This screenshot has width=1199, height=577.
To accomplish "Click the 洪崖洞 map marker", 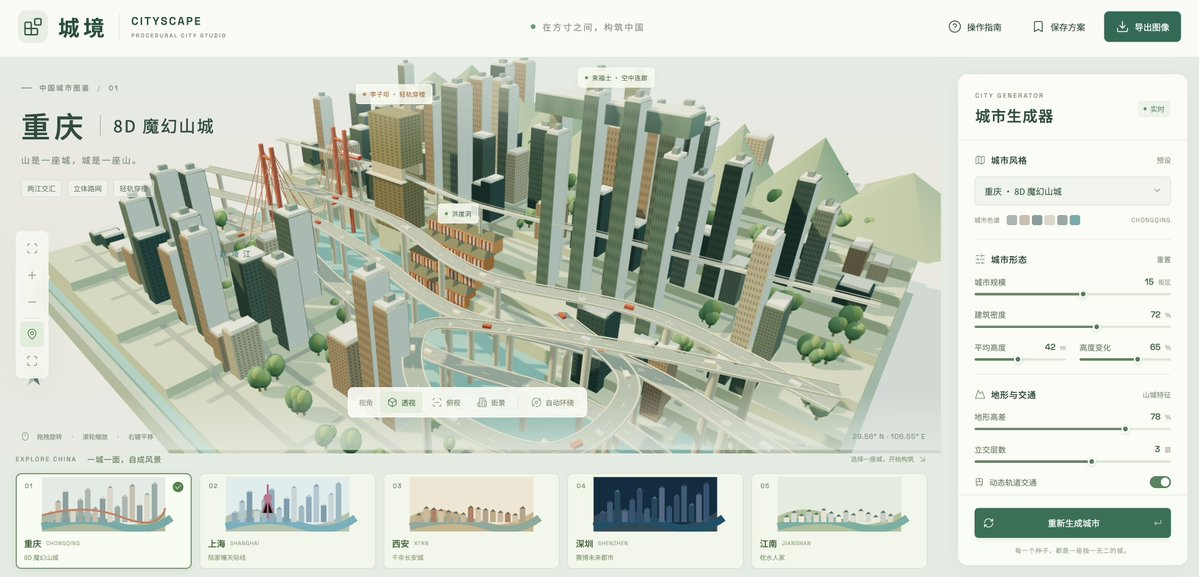I will 459,214.
